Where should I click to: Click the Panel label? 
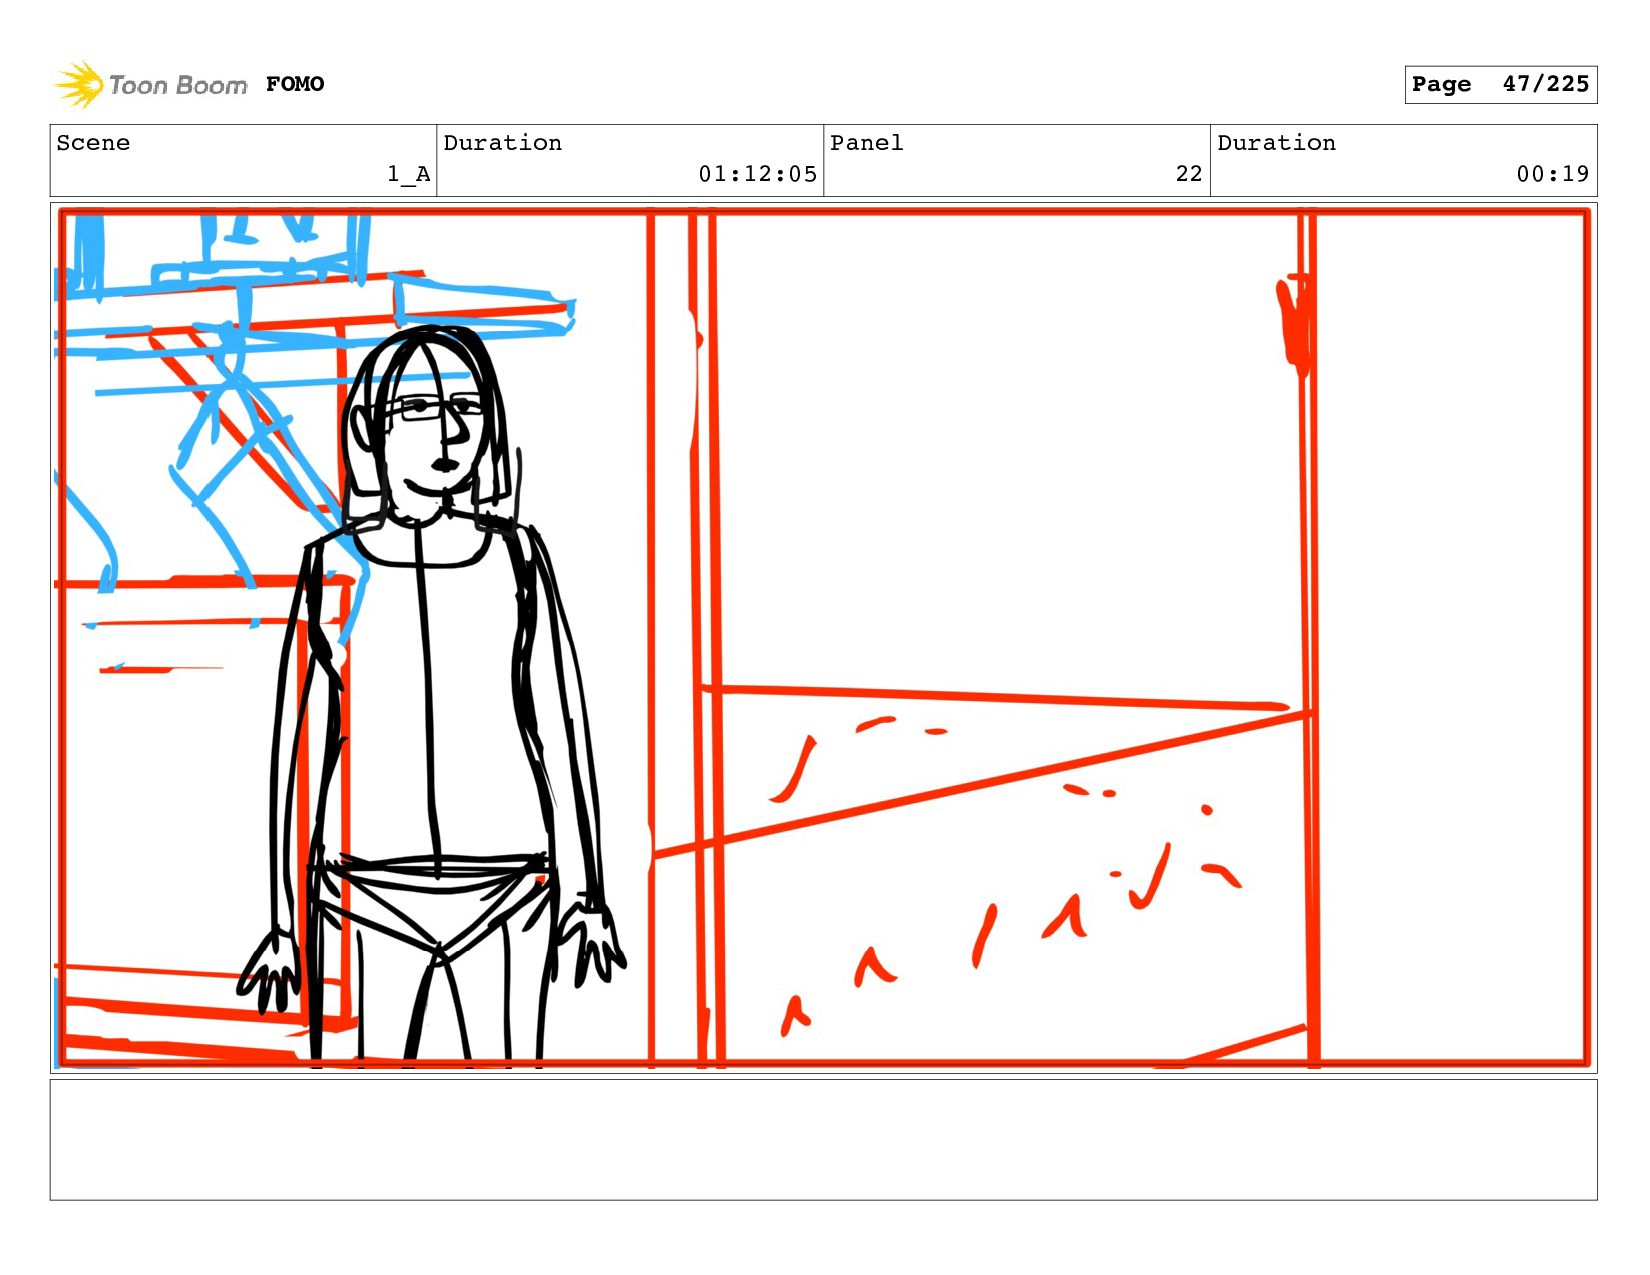pos(867,143)
